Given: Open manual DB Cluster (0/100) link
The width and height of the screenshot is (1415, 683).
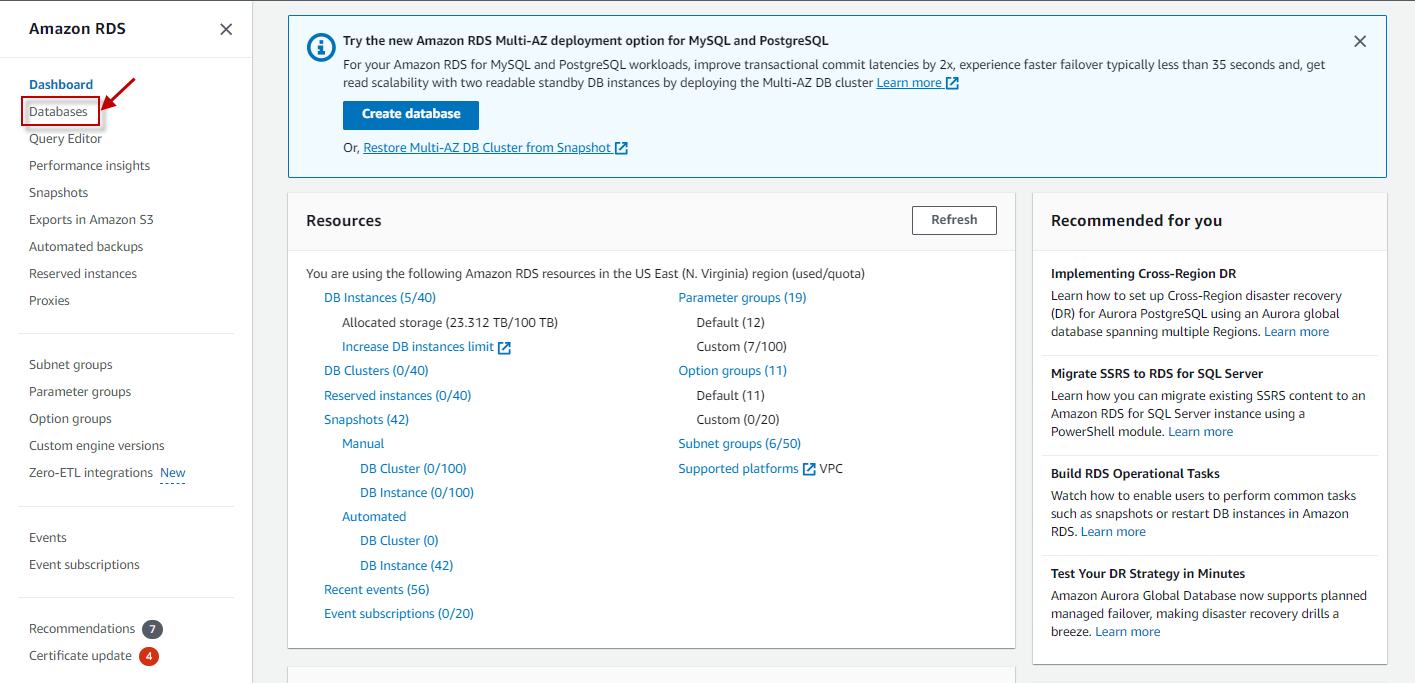Looking at the screenshot, I should pyautogui.click(x=413, y=469).
